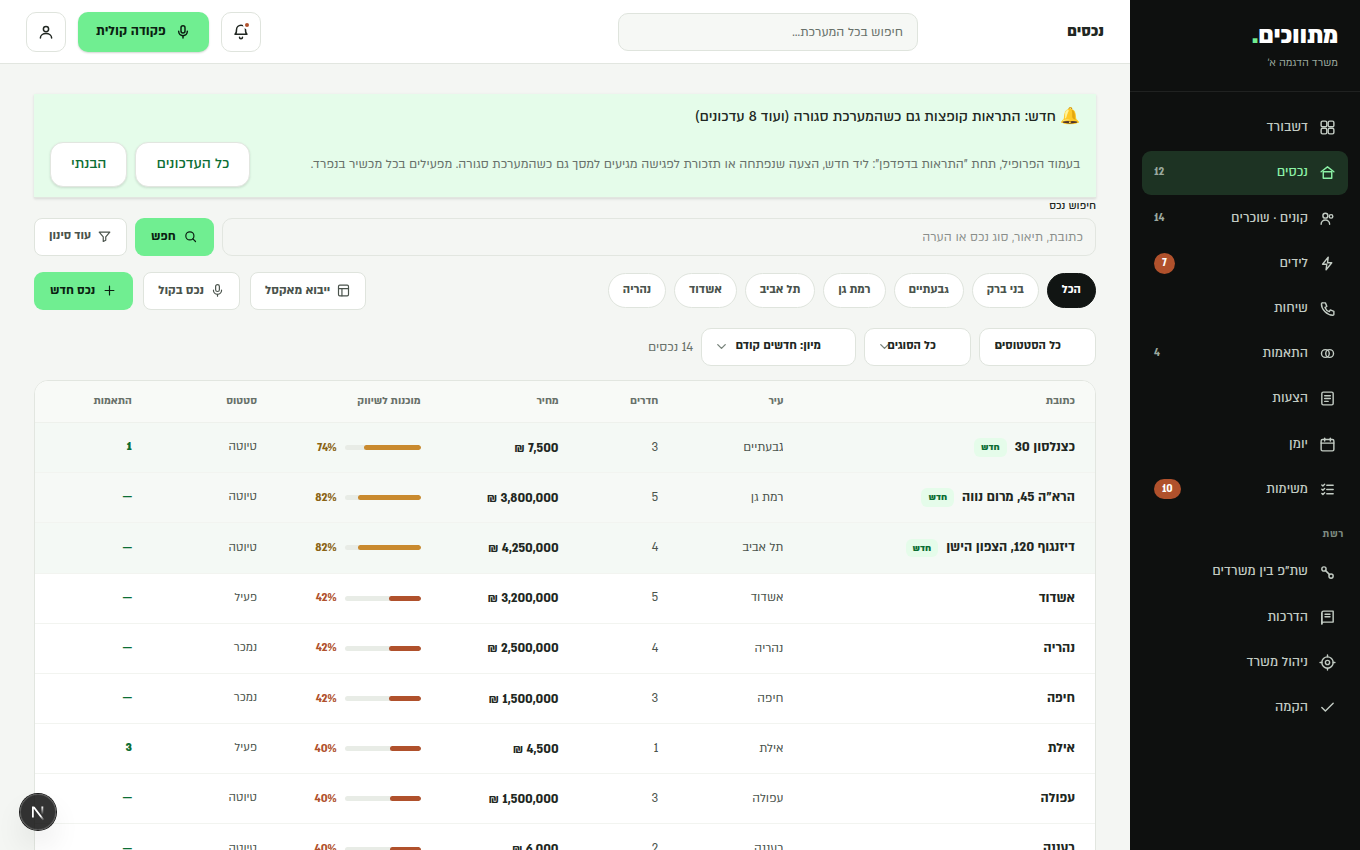Select the הכל city filter chip
1360x850 pixels.
pyautogui.click(x=1071, y=290)
